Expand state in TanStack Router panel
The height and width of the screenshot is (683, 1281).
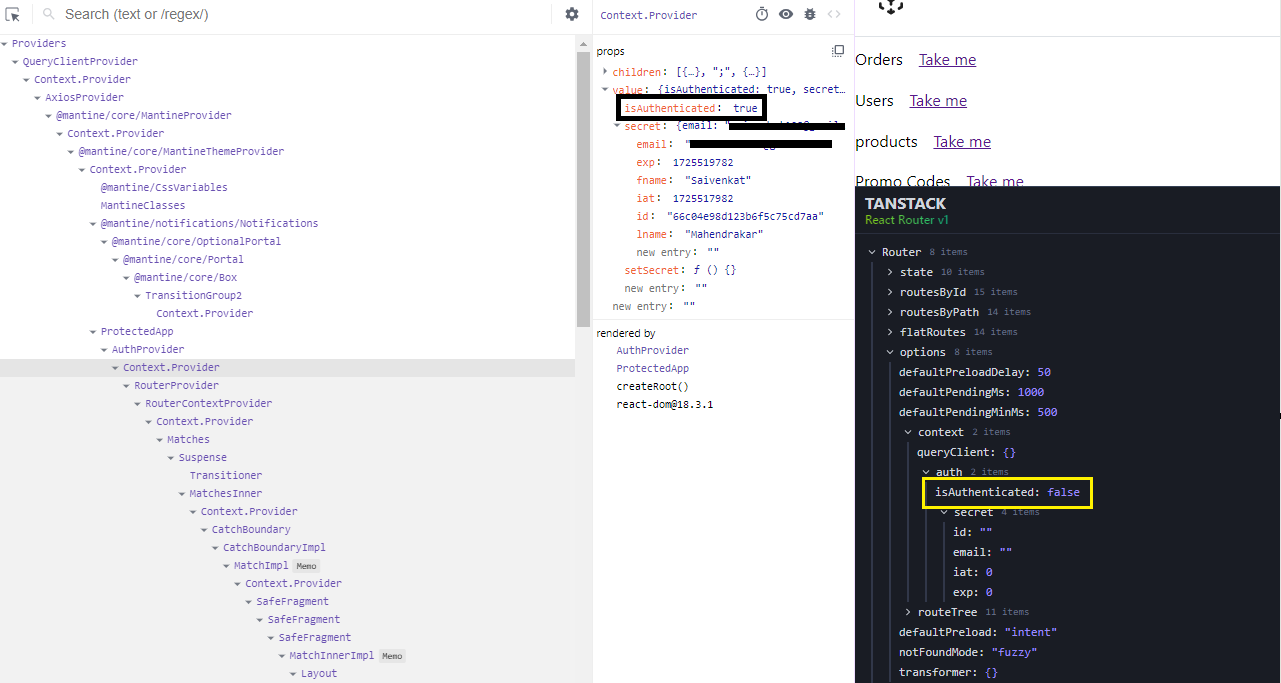point(890,272)
